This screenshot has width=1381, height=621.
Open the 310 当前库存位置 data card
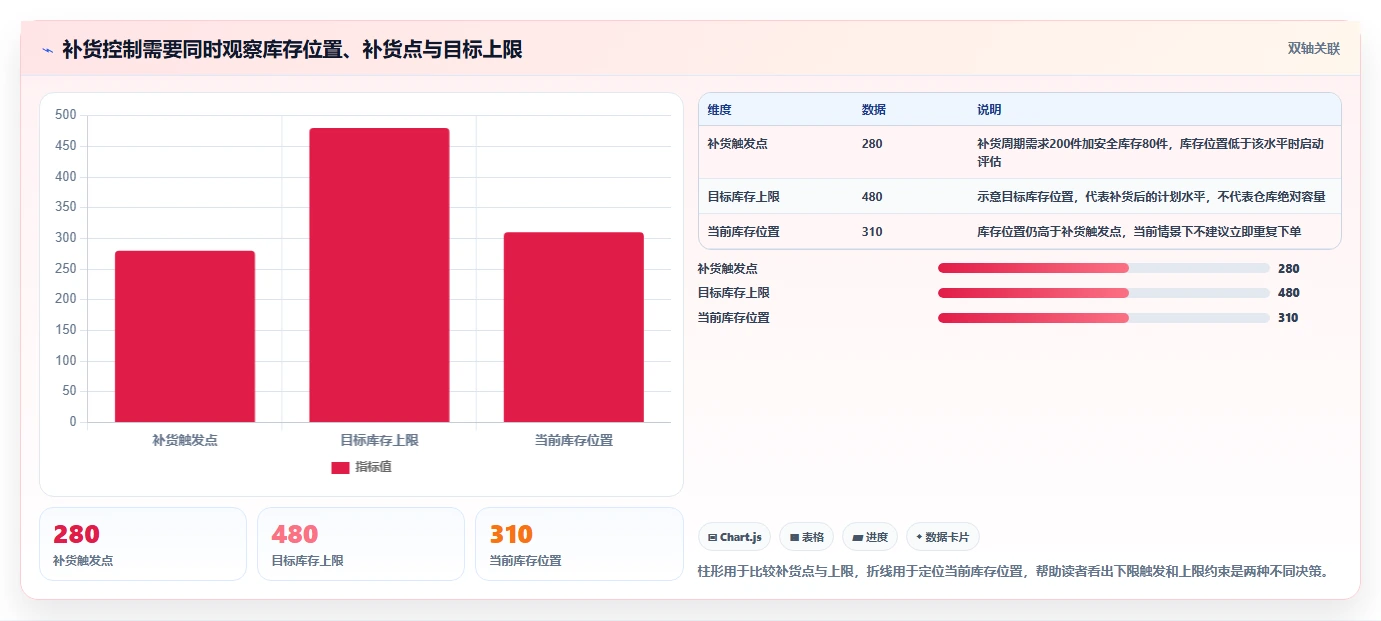click(x=579, y=544)
